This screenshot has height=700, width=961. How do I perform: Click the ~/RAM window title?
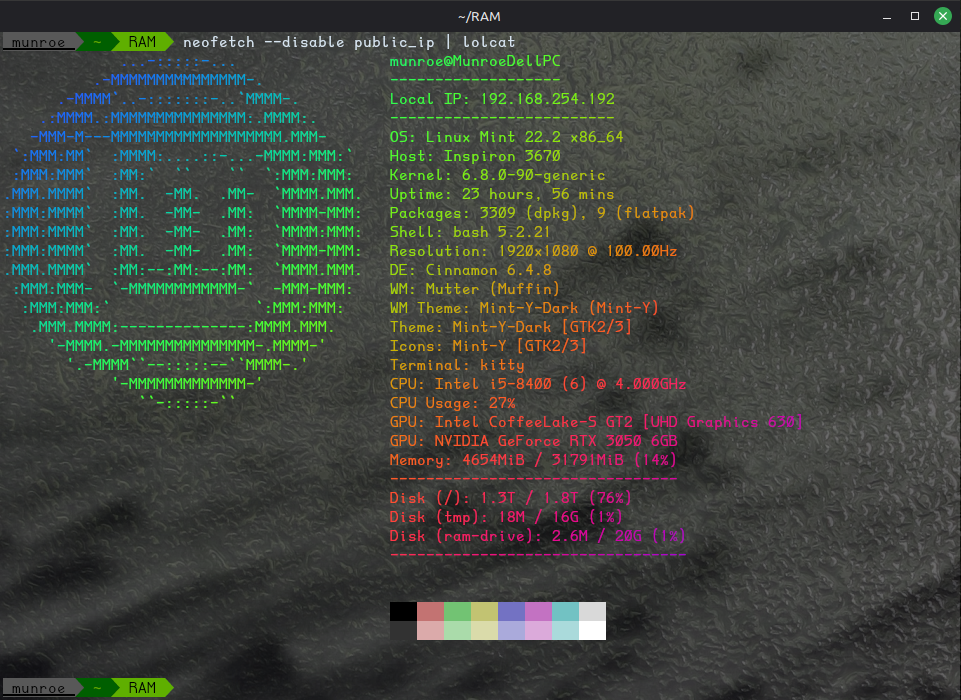[480, 16]
